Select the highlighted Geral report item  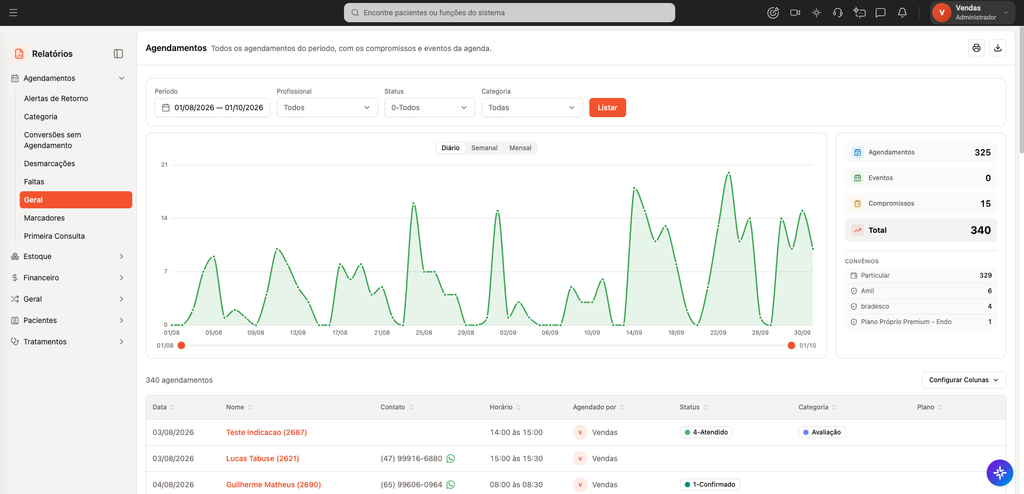76,200
